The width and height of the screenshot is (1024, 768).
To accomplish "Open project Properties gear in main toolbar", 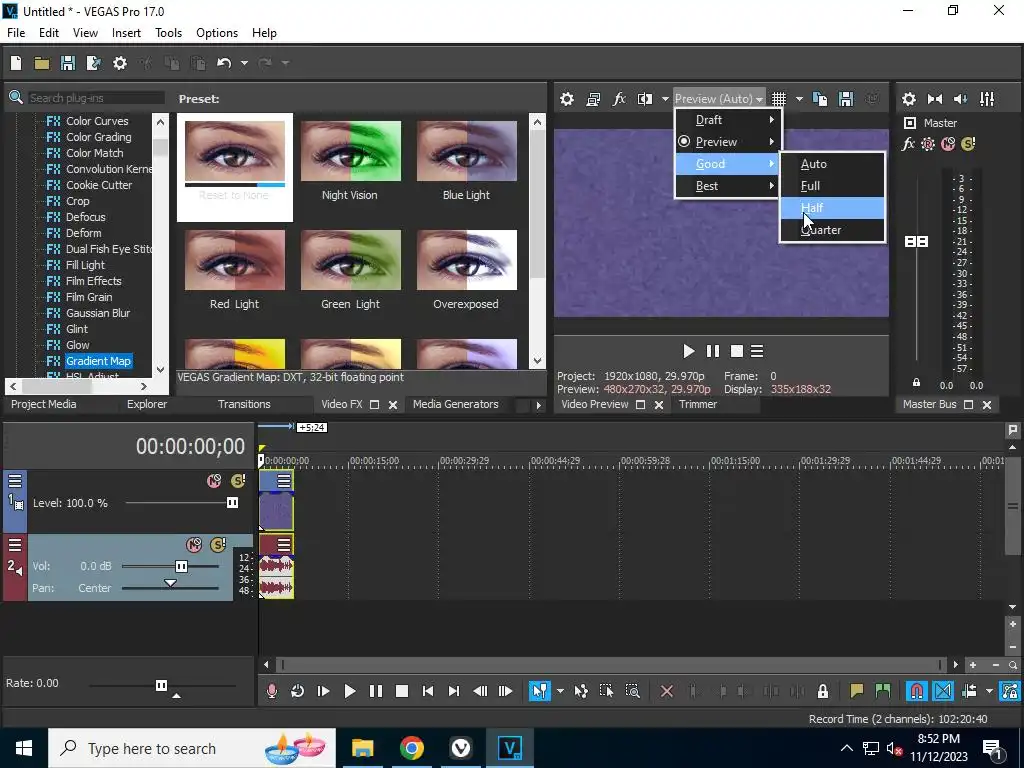I will point(120,63).
